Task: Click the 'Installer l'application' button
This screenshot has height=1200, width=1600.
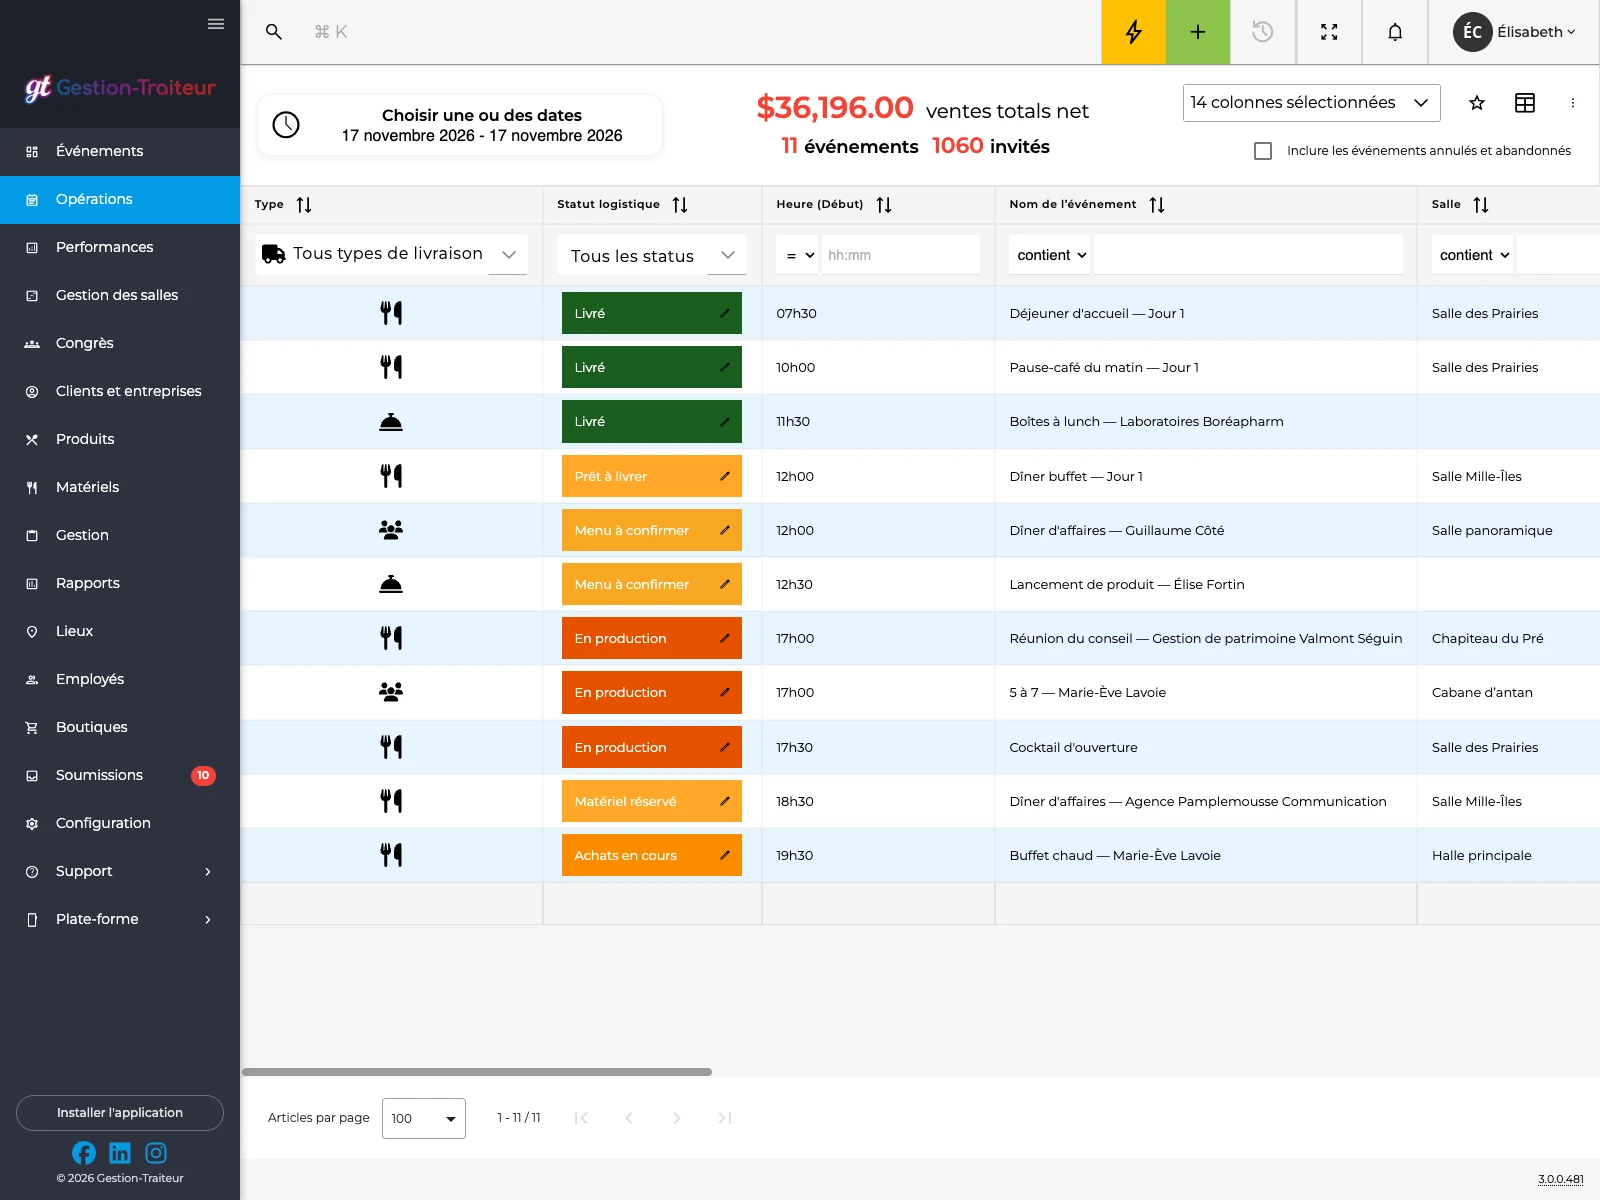Action: tap(120, 1113)
